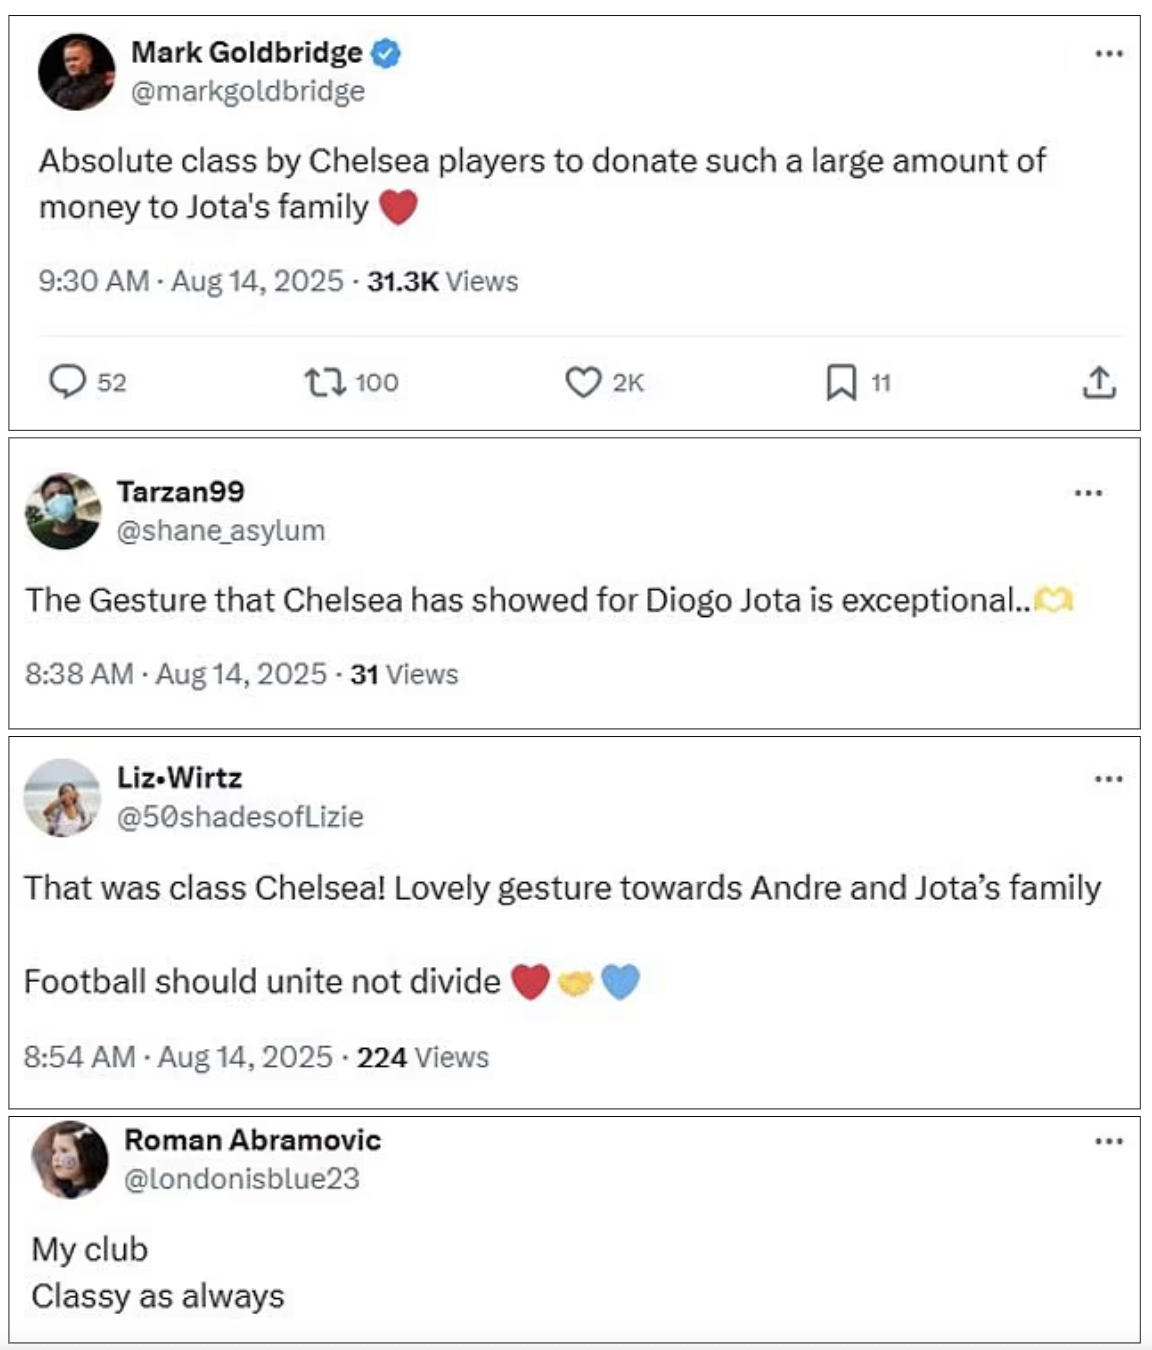
Task: Open the @shane_asylum handle link
Action: (x=221, y=530)
